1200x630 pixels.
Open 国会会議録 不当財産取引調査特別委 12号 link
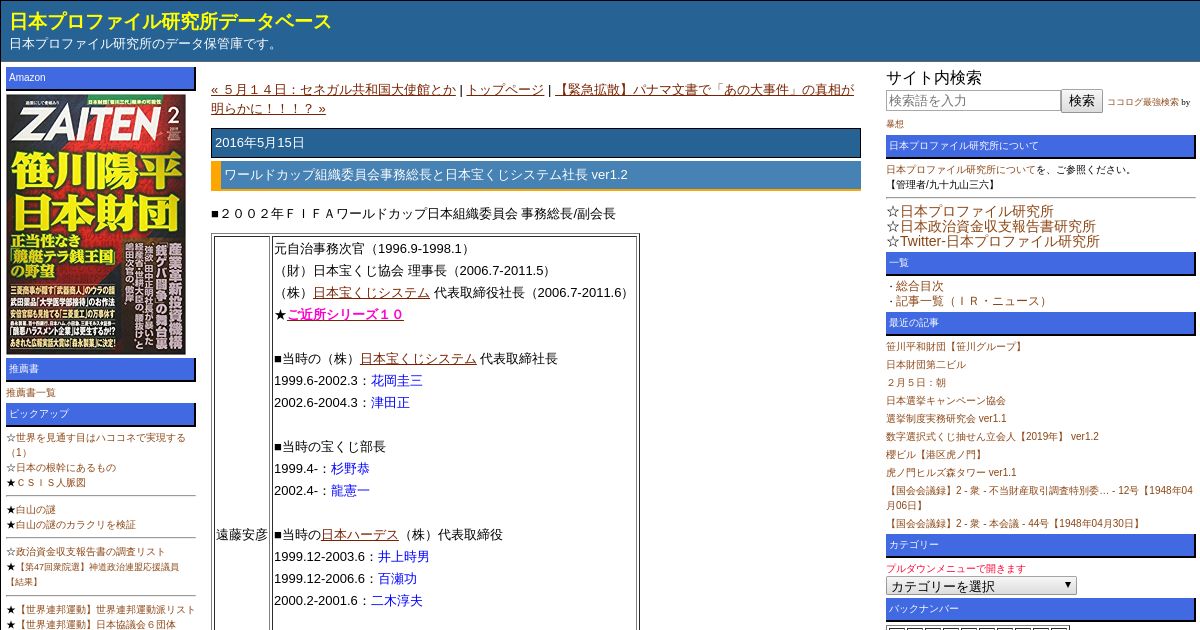(x=1039, y=498)
